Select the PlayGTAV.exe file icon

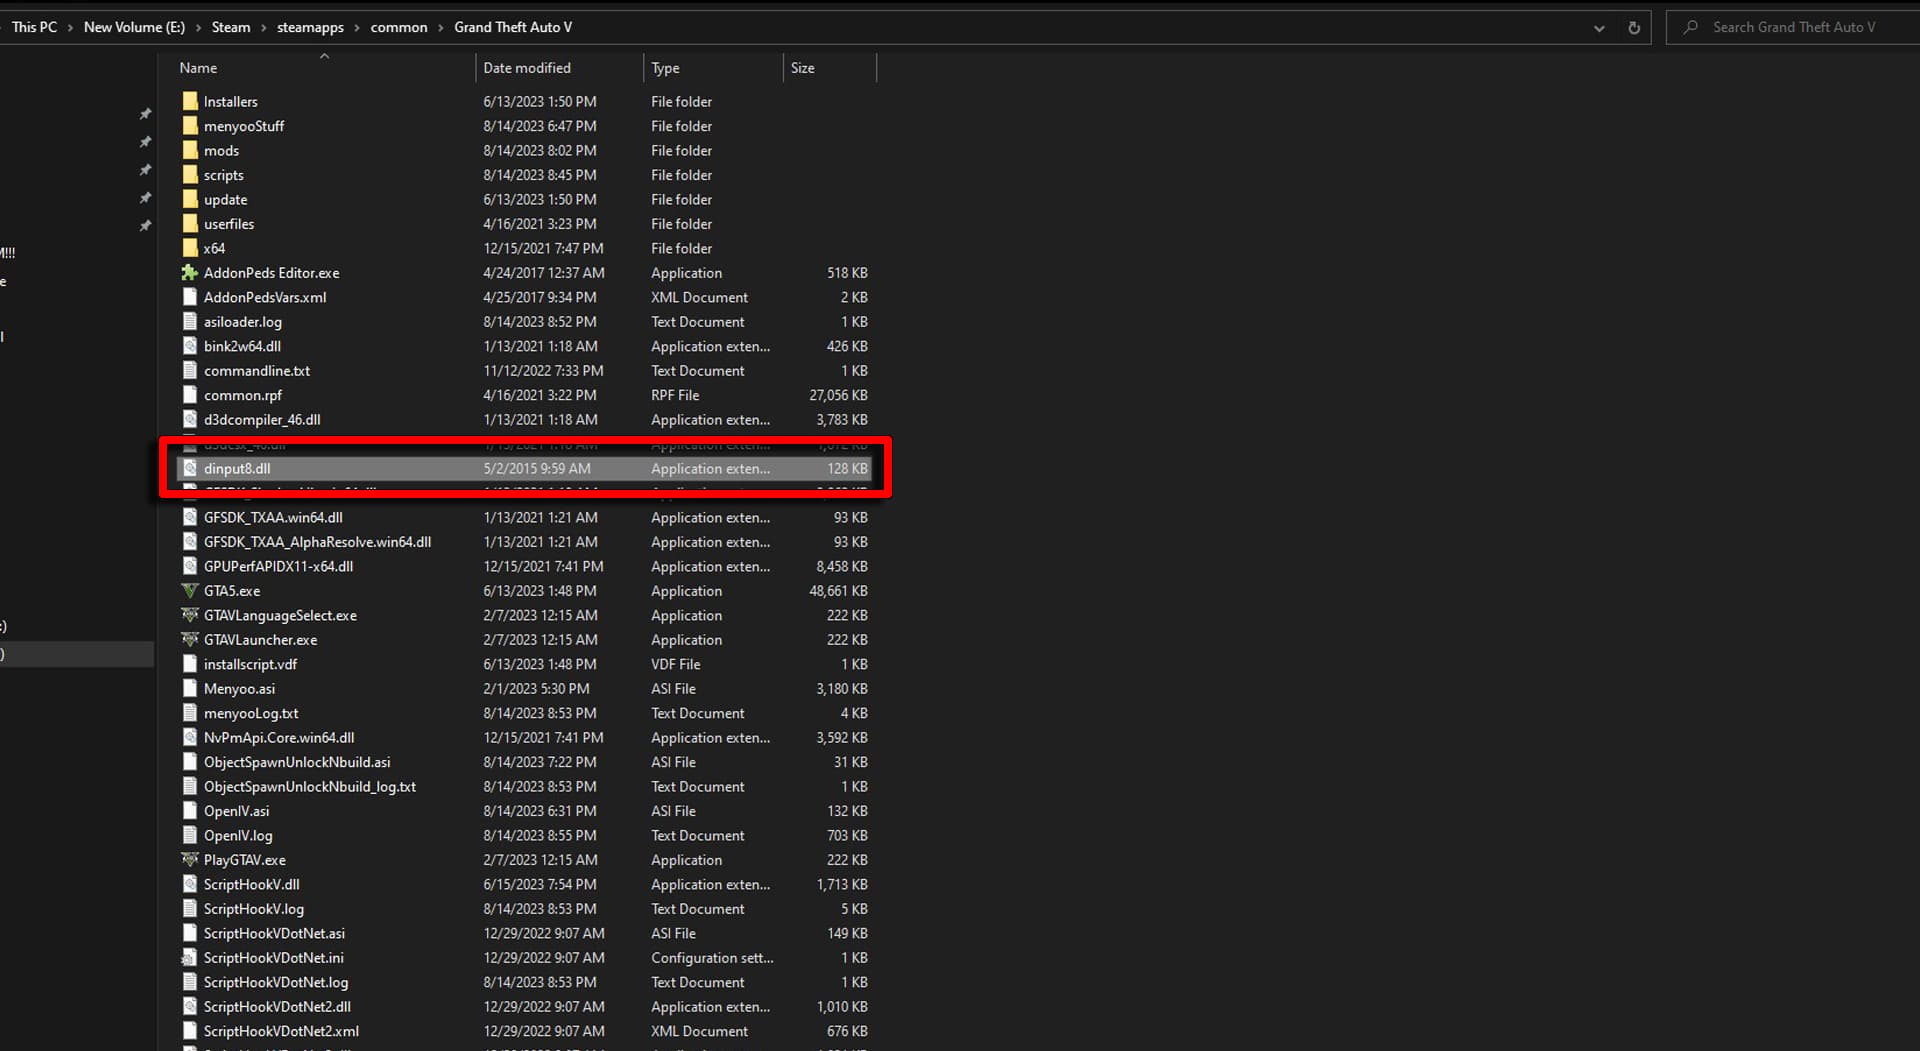pos(189,860)
